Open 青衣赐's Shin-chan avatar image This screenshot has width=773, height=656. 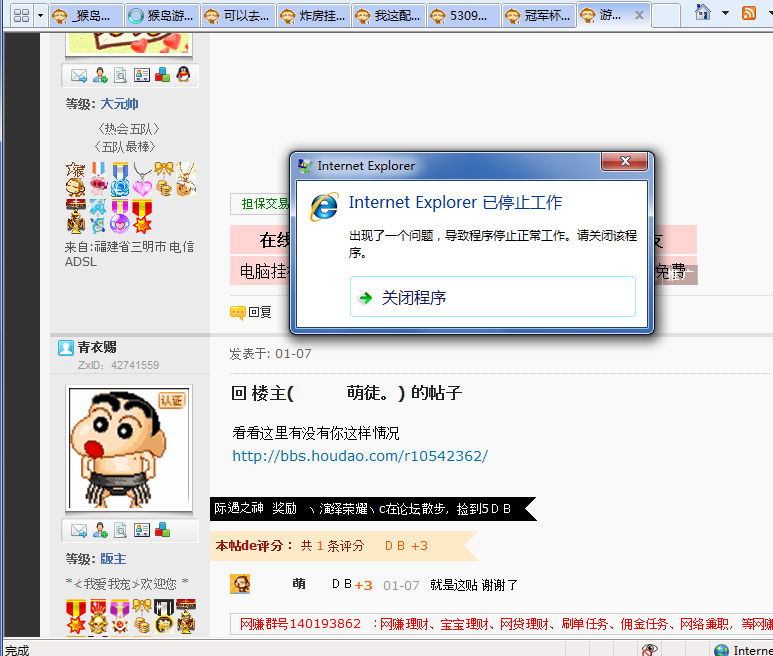click(x=129, y=448)
